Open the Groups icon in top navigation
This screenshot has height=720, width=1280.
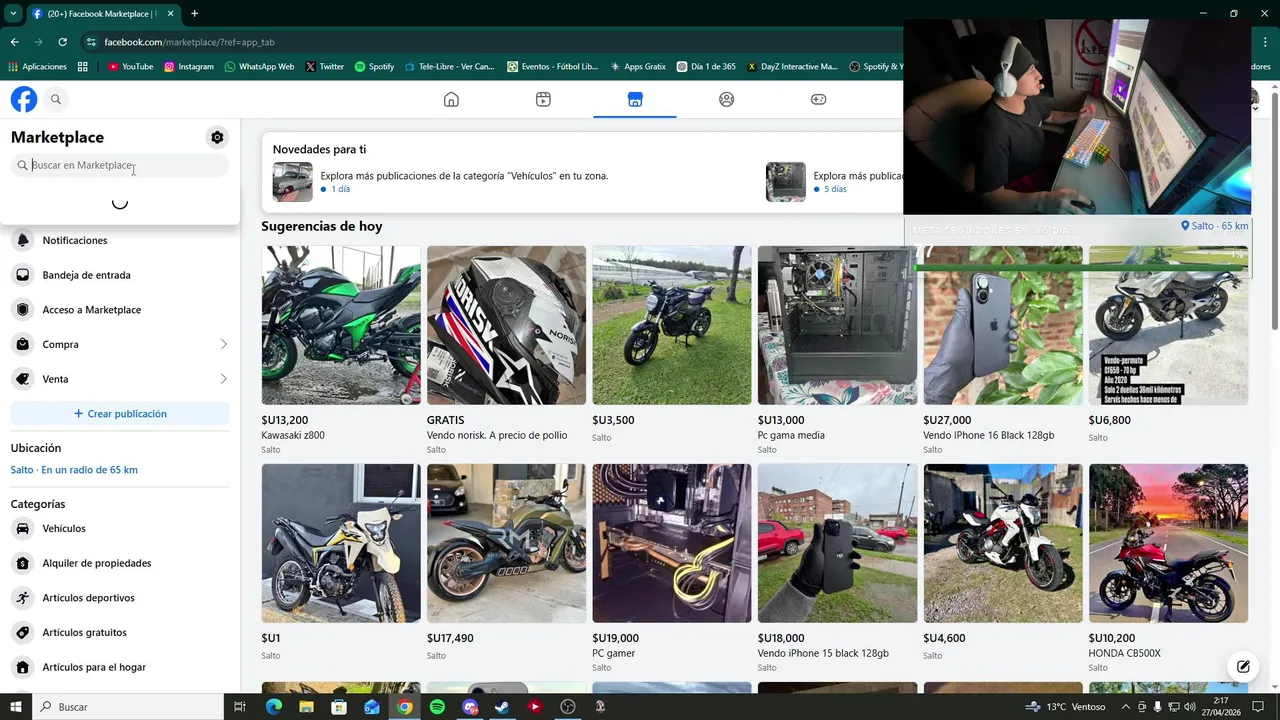click(727, 99)
